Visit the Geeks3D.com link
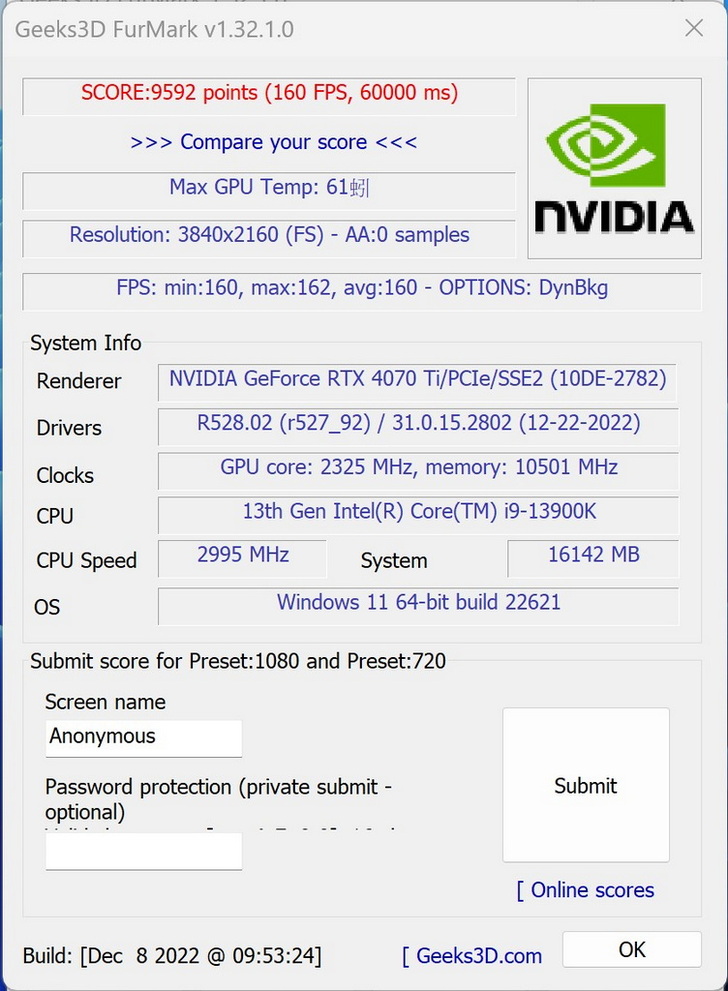Screen dimensions: 728x991 pos(472,955)
